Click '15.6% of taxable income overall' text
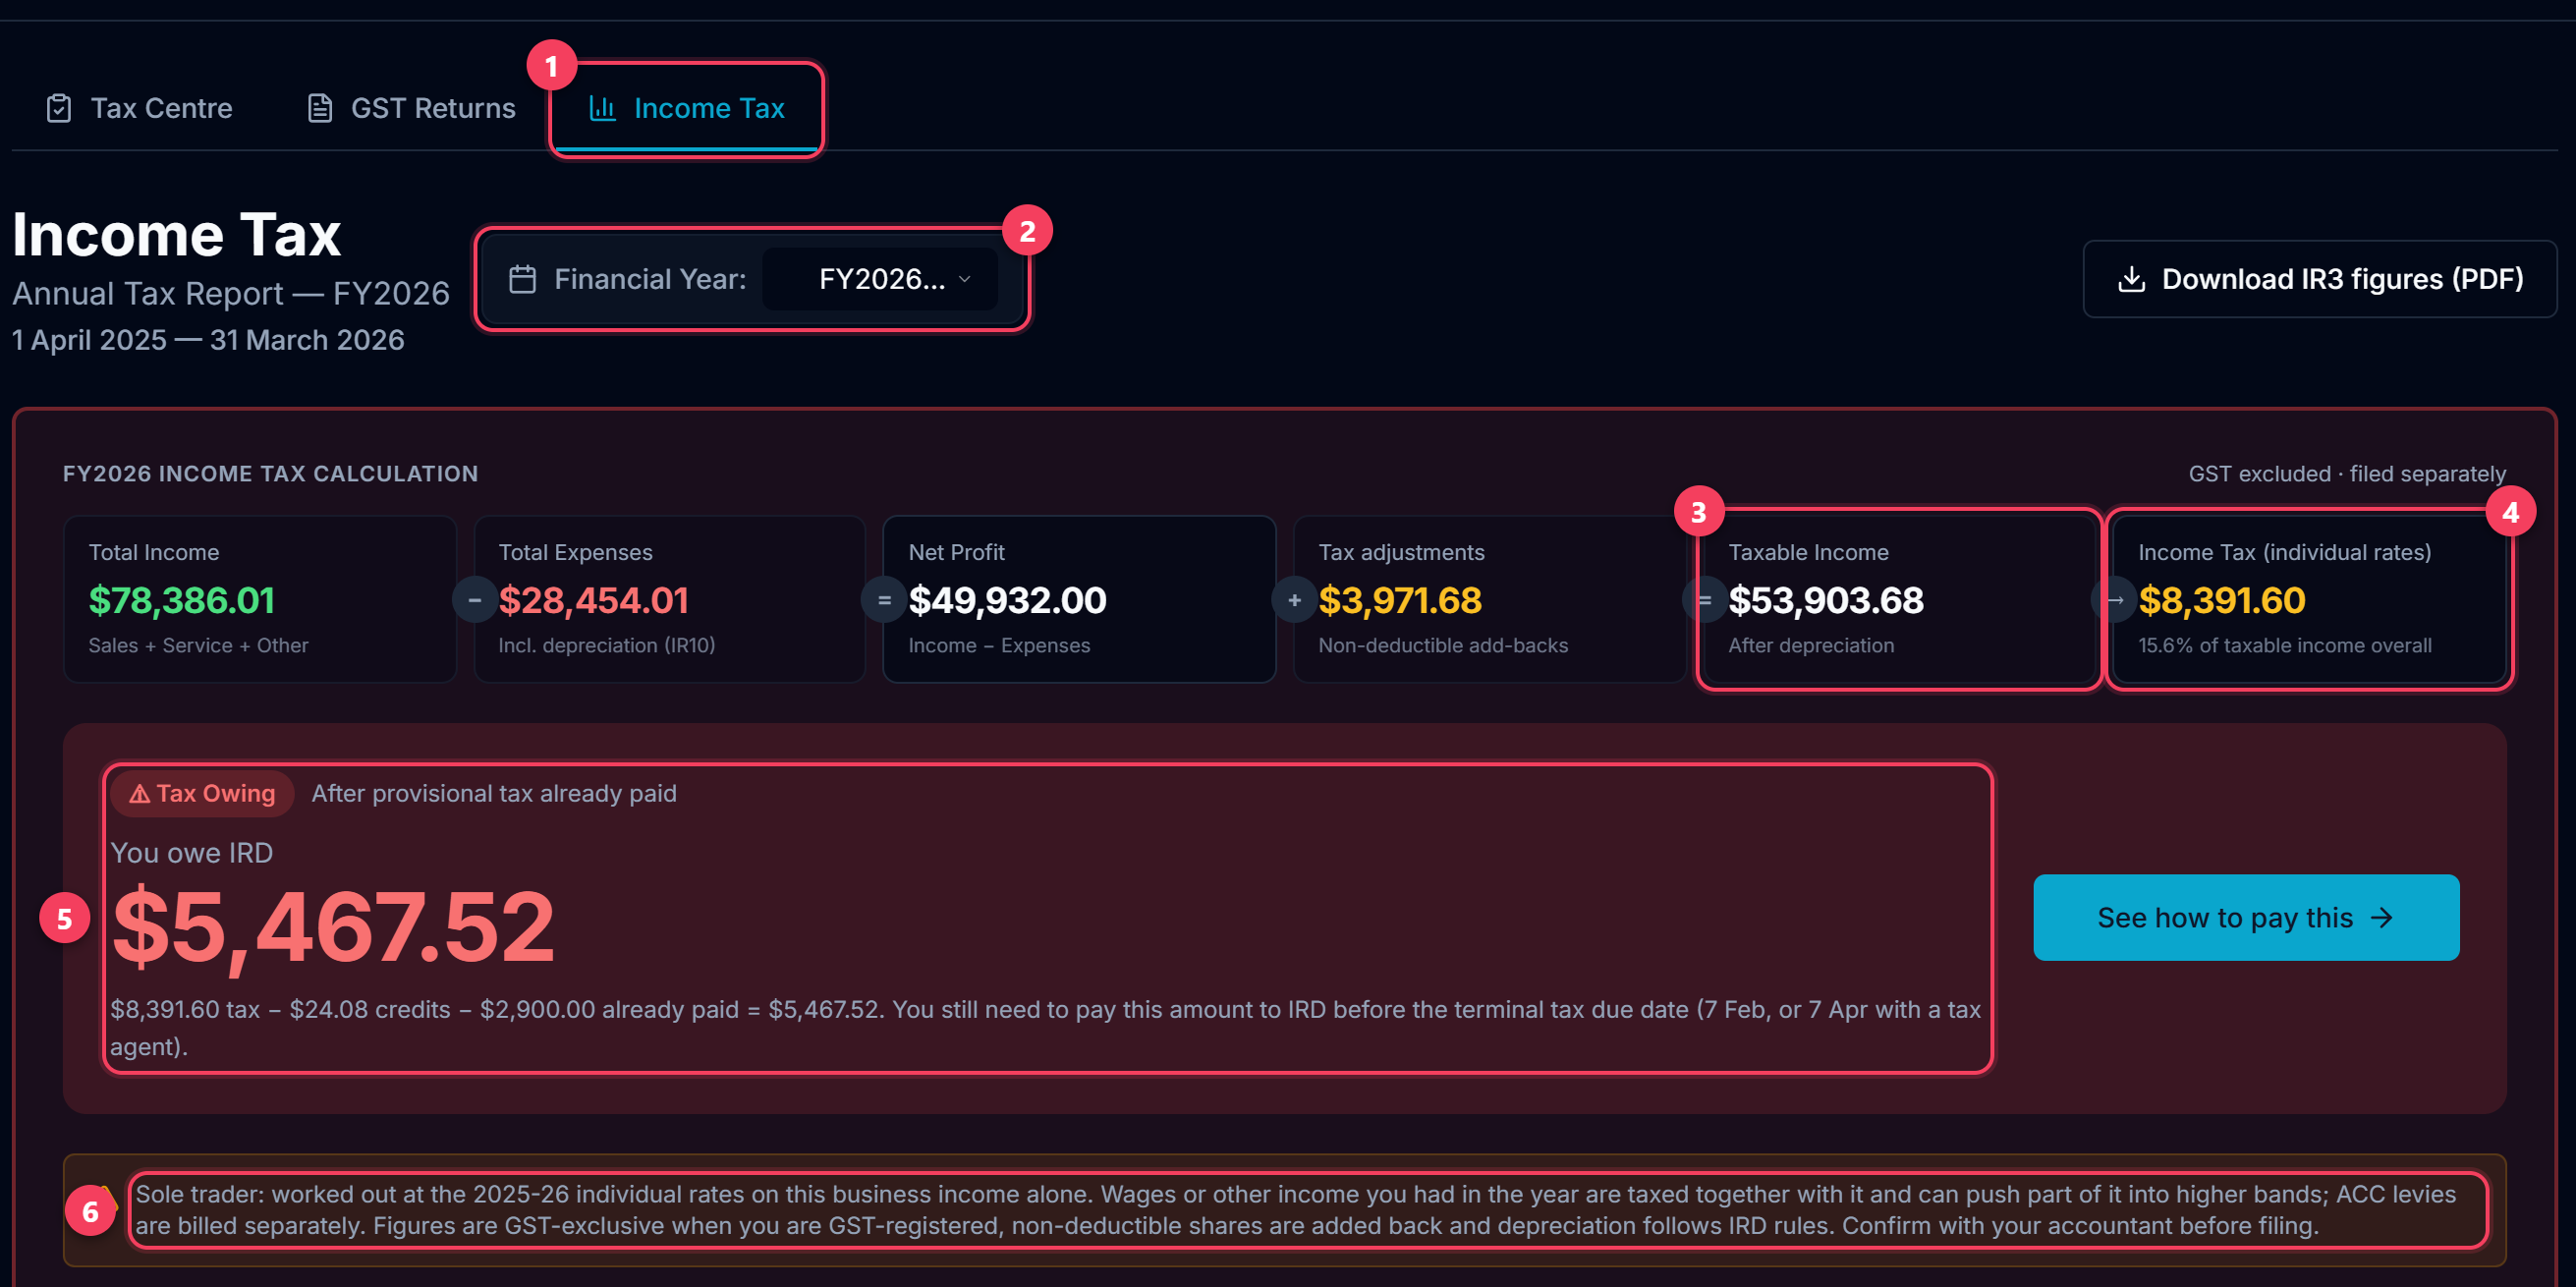Image resolution: width=2576 pixels, height=1287 pixels. tap(2285, 645)
